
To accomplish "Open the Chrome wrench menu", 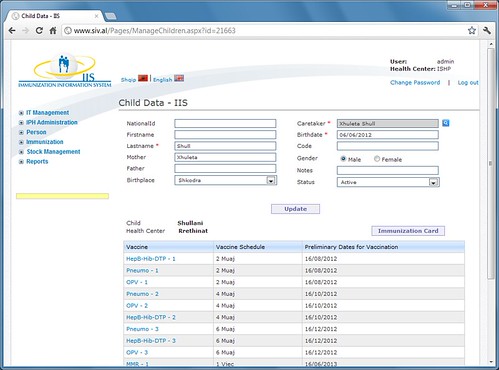I will tap(487, 31).
